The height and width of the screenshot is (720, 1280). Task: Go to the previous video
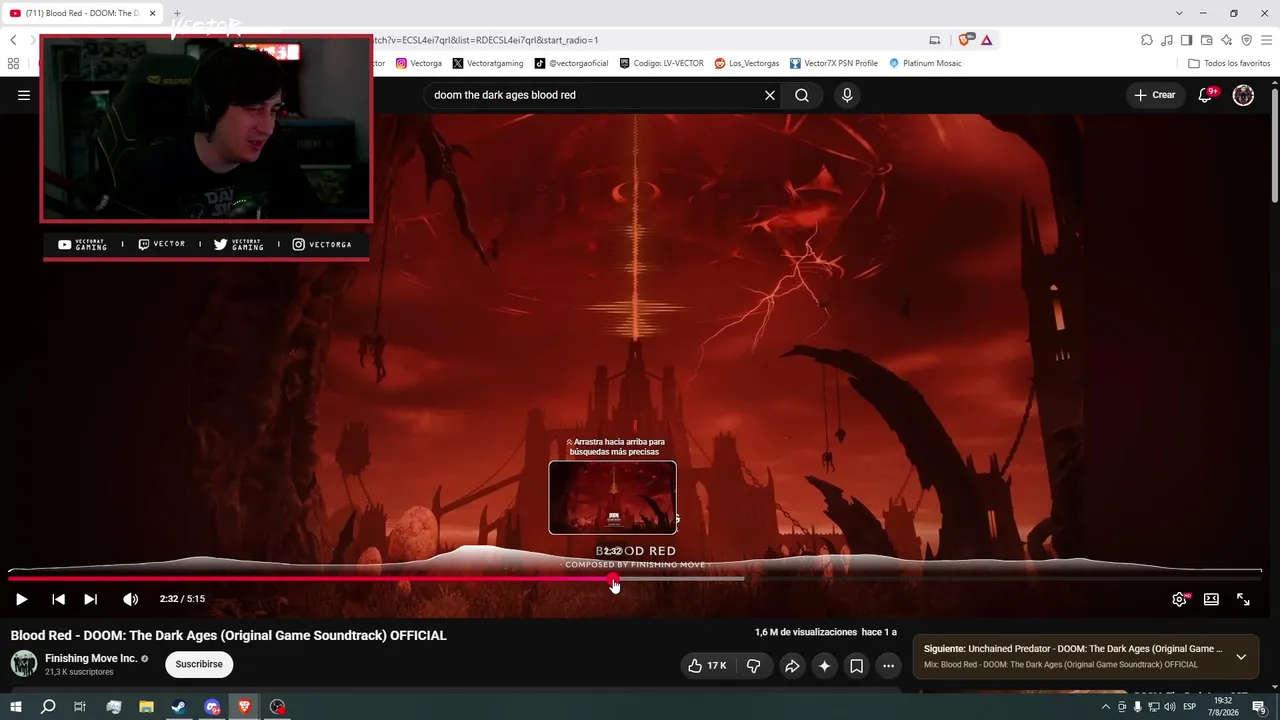[x=58, y=599]
